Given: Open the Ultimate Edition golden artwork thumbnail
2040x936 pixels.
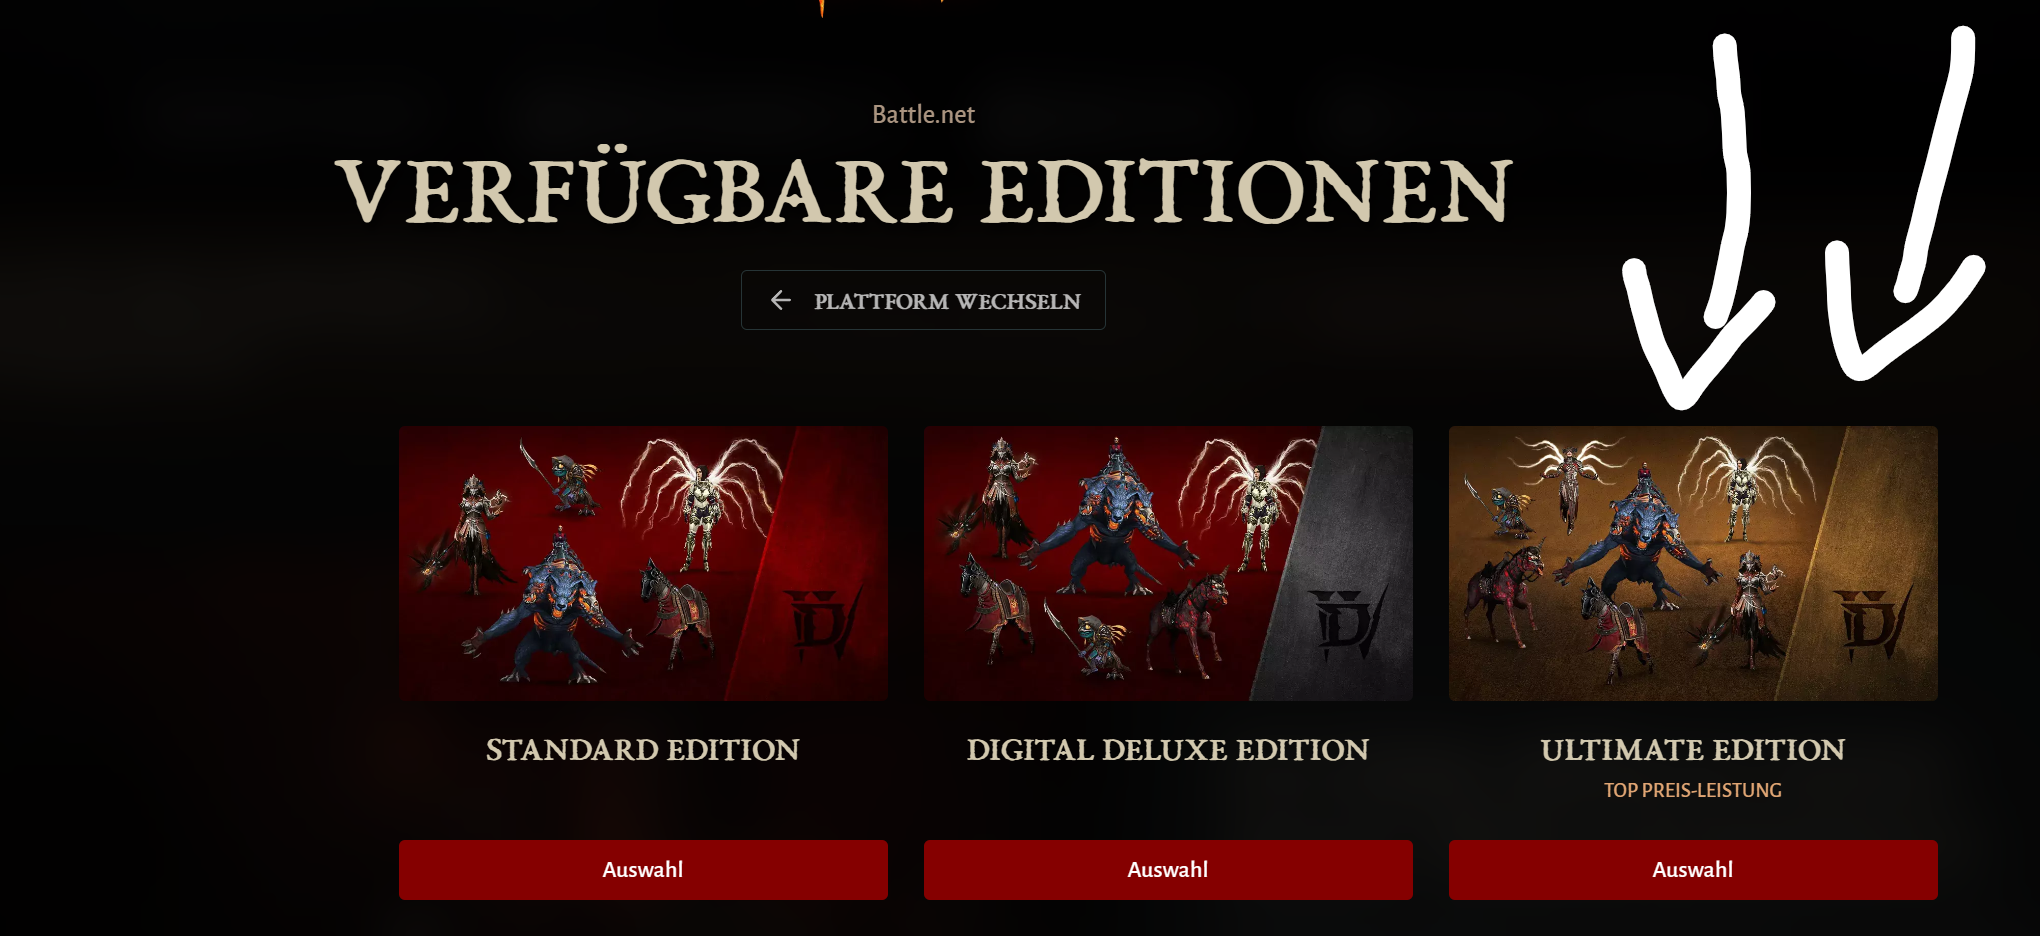Looking at the screenshot, I should click(1693, 563).
